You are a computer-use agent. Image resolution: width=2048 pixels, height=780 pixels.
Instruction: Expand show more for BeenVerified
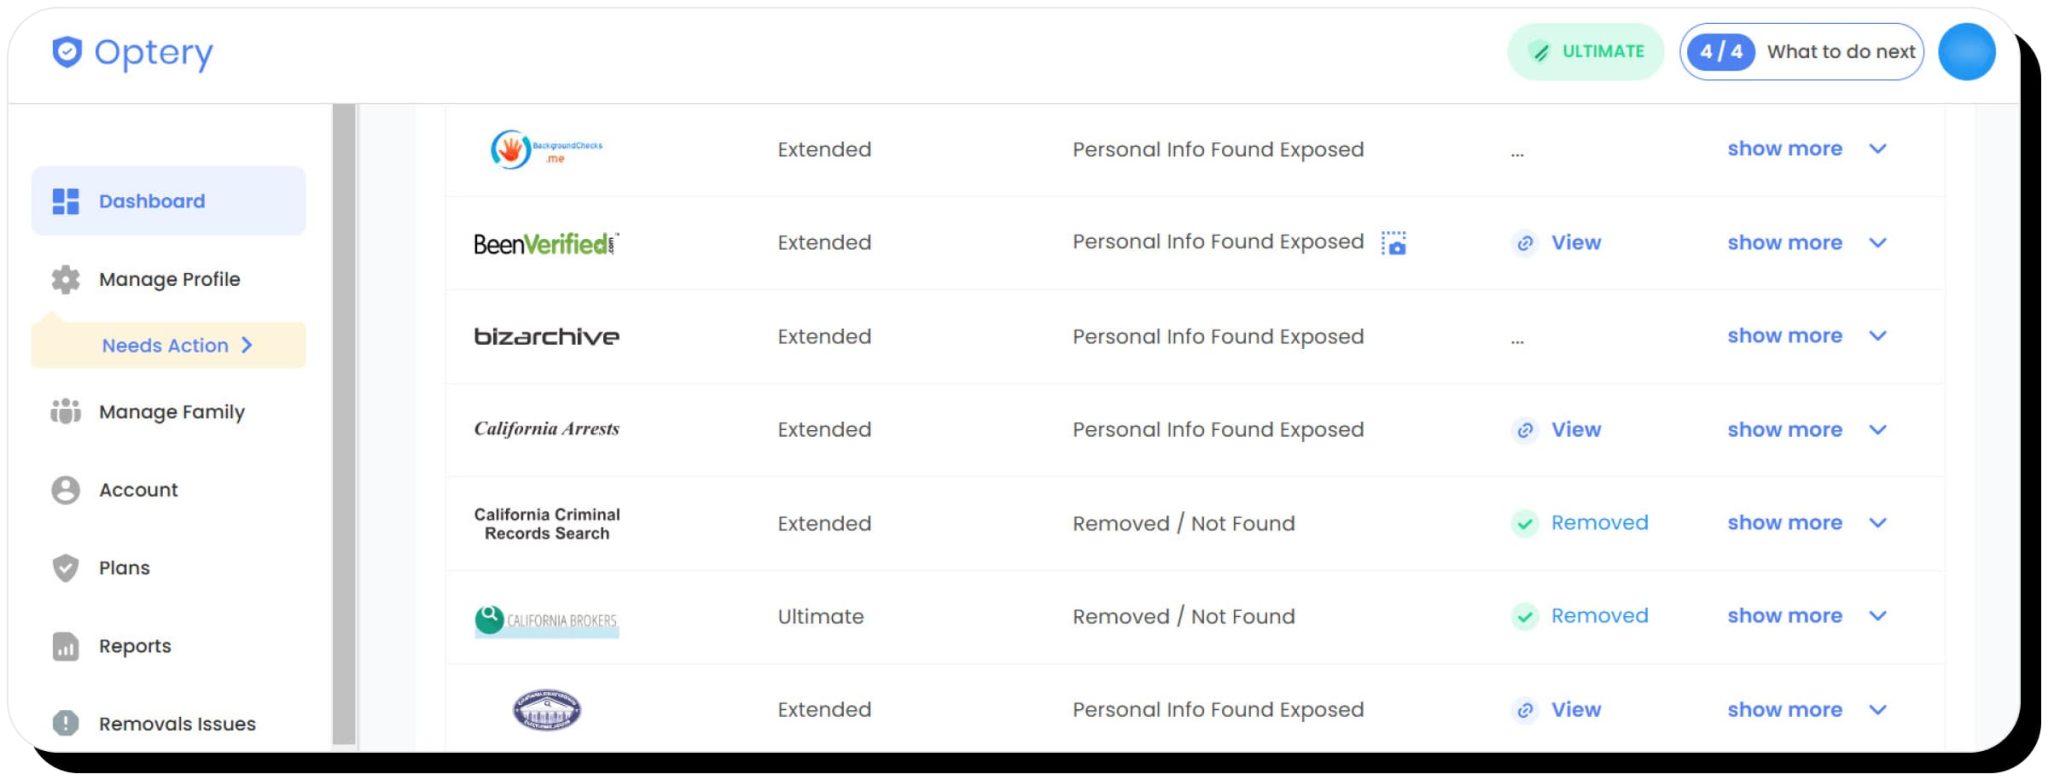[x=1785, y=243]
